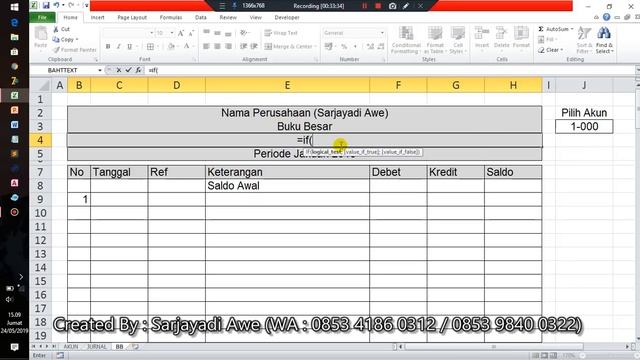Click Decrease Font Size icon

click(191, 33)
